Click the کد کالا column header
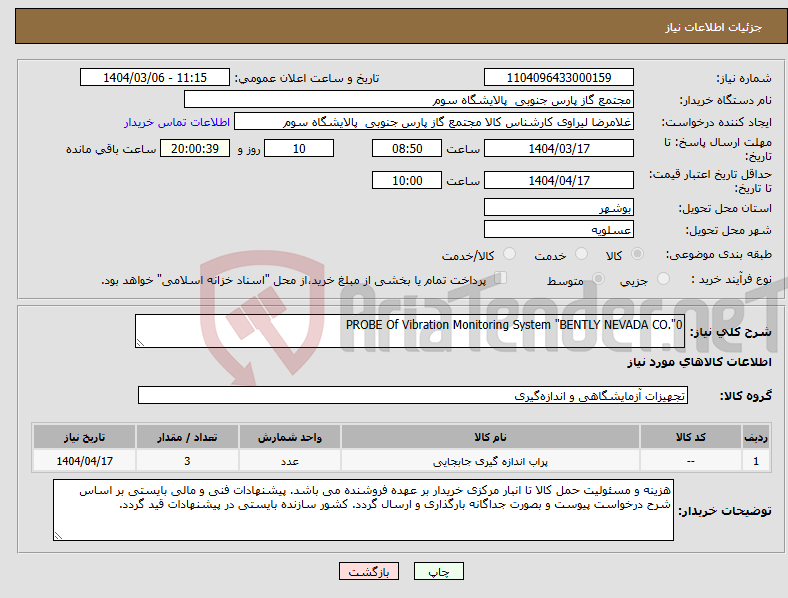The image size is (788, 598). [691, 437]
